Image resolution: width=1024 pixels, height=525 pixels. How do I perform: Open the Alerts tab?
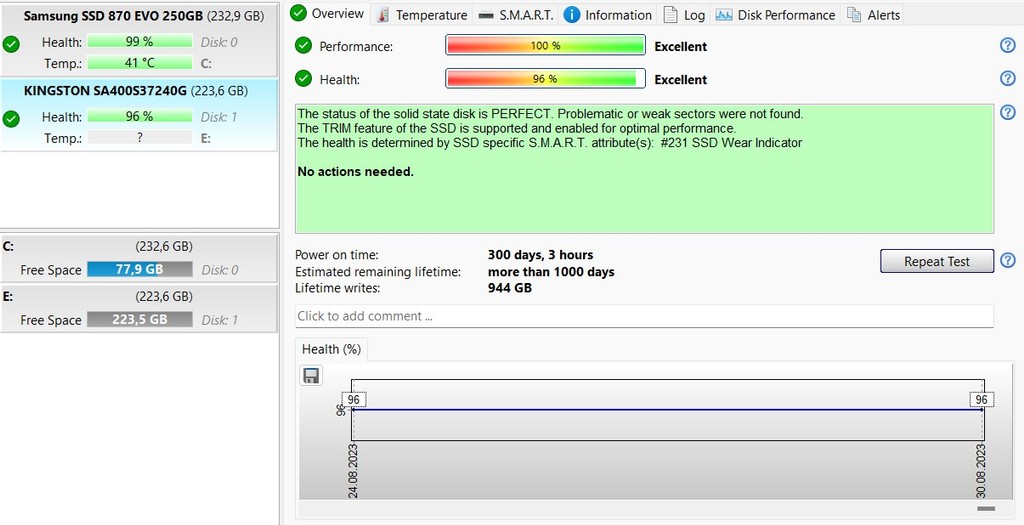point(872,15)
